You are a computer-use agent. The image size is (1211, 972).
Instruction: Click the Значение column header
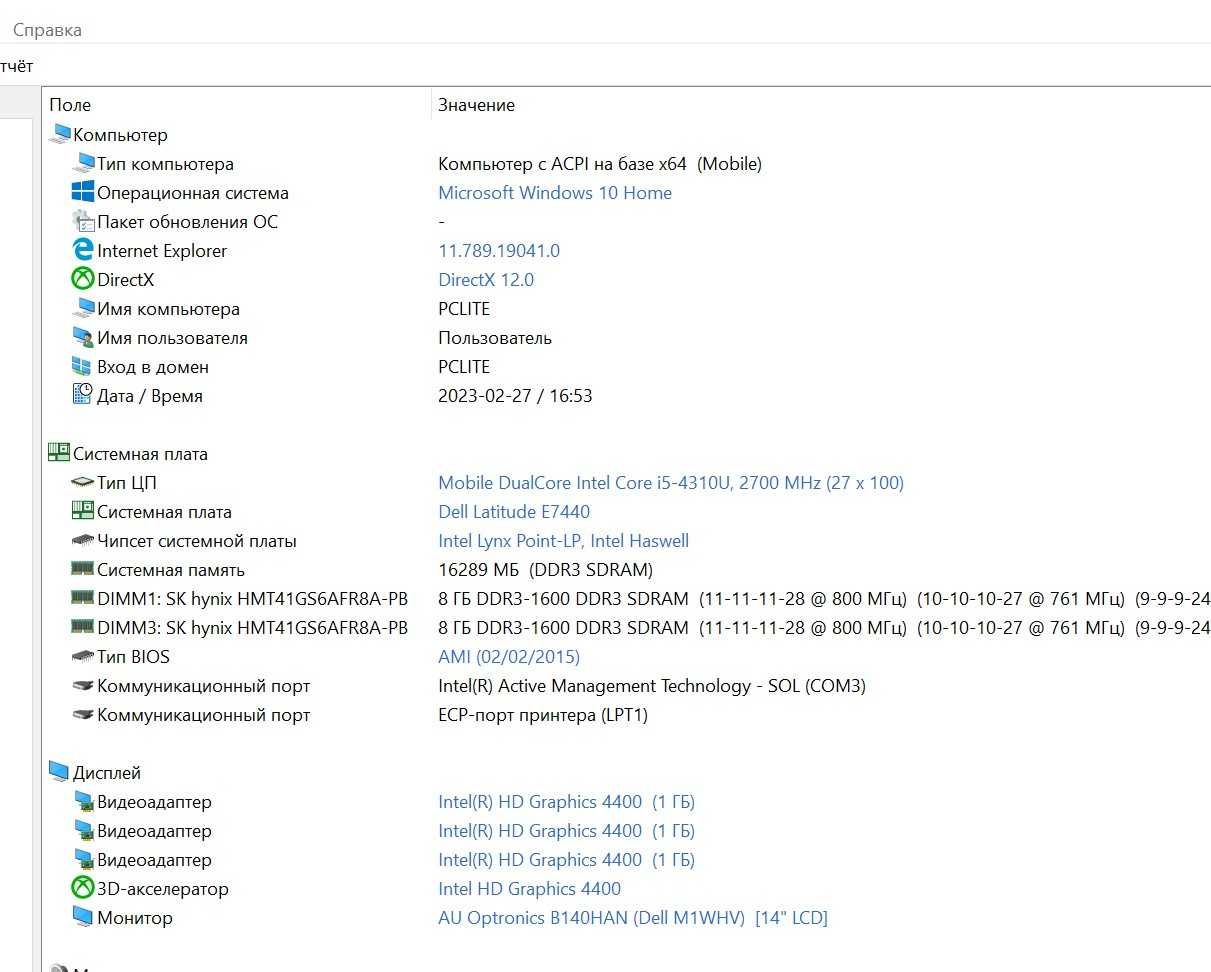pos(476,105)
